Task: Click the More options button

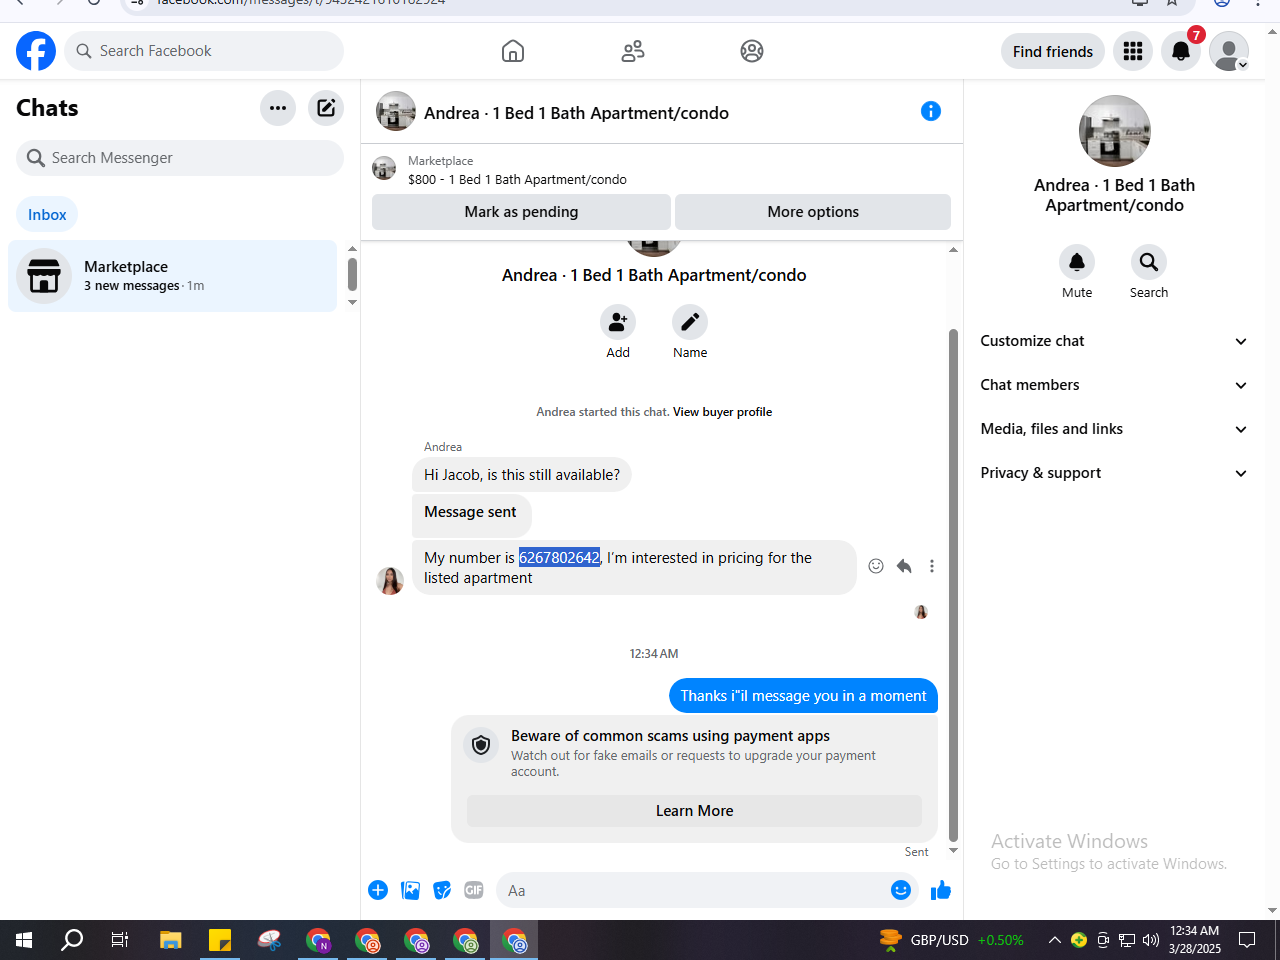Action: (x=813, y=212)
